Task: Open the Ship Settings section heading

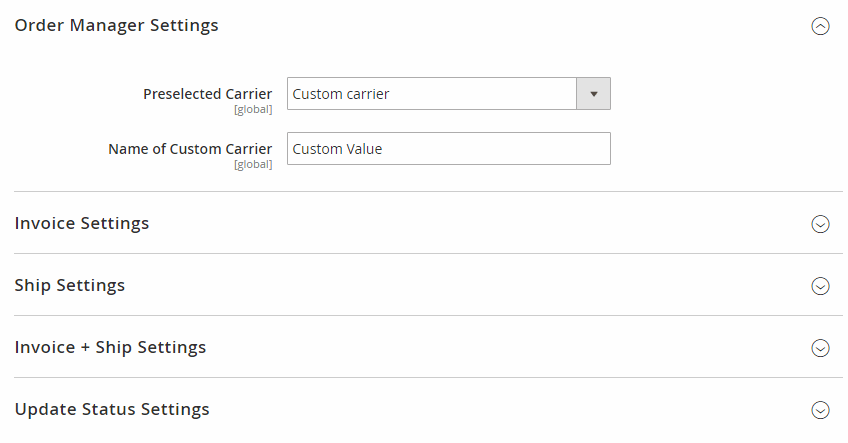Action: coord(70,285)
